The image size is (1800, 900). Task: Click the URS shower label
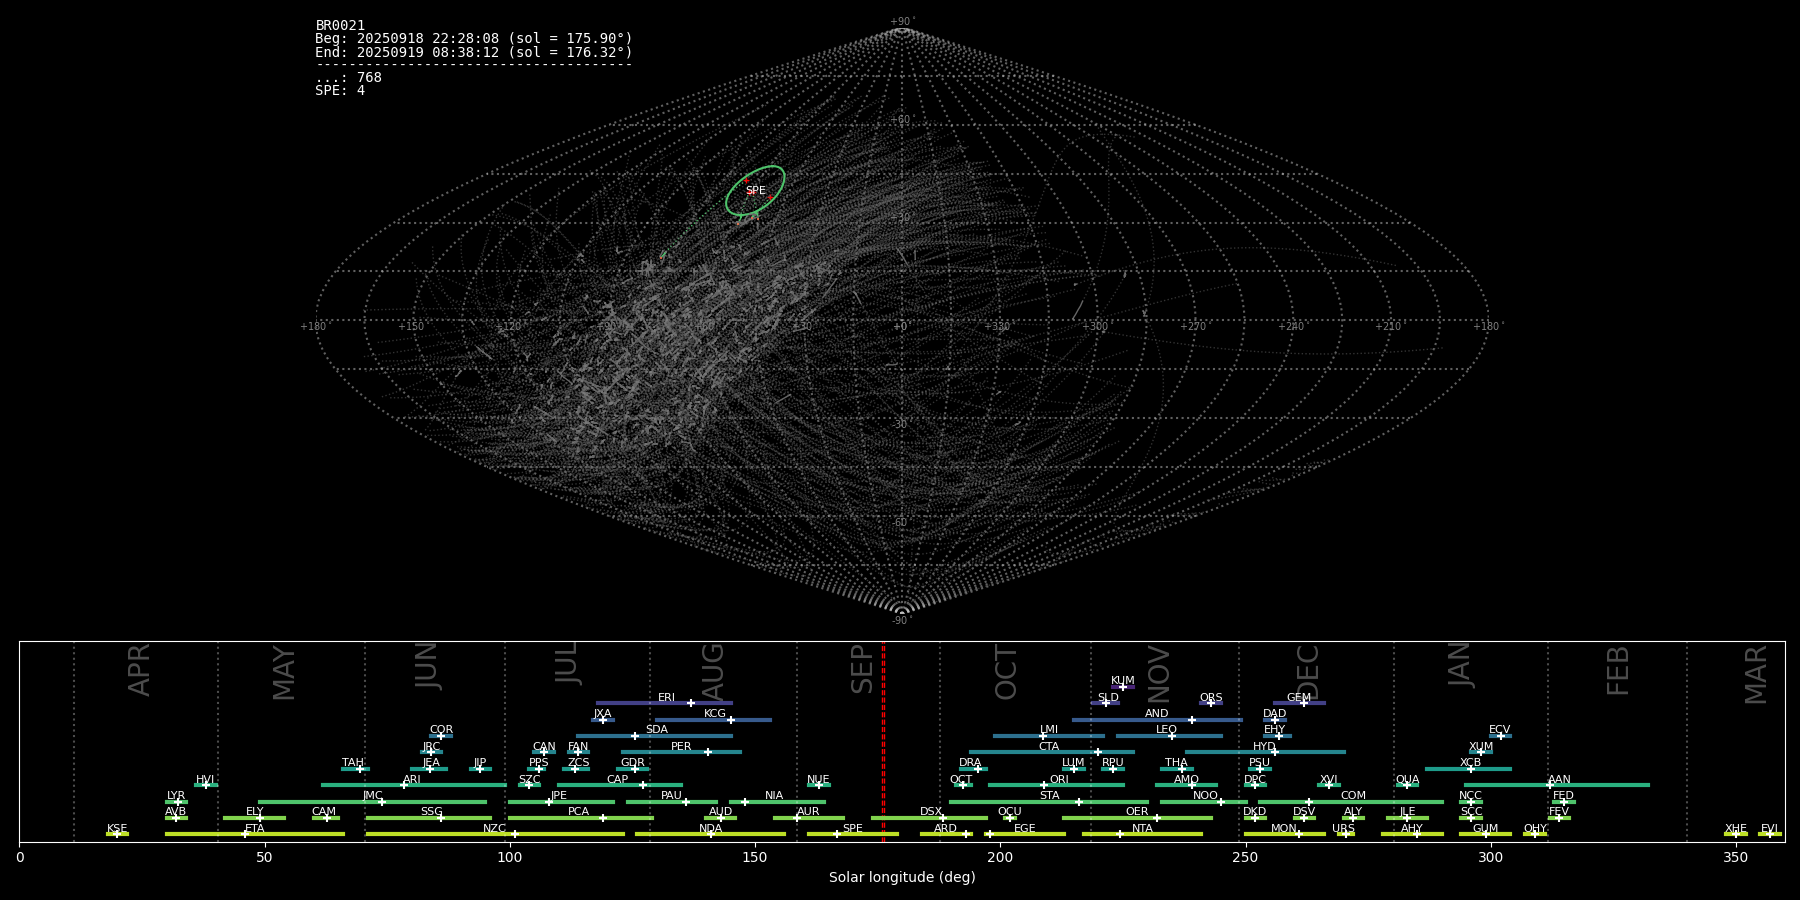coord(1343,829)
